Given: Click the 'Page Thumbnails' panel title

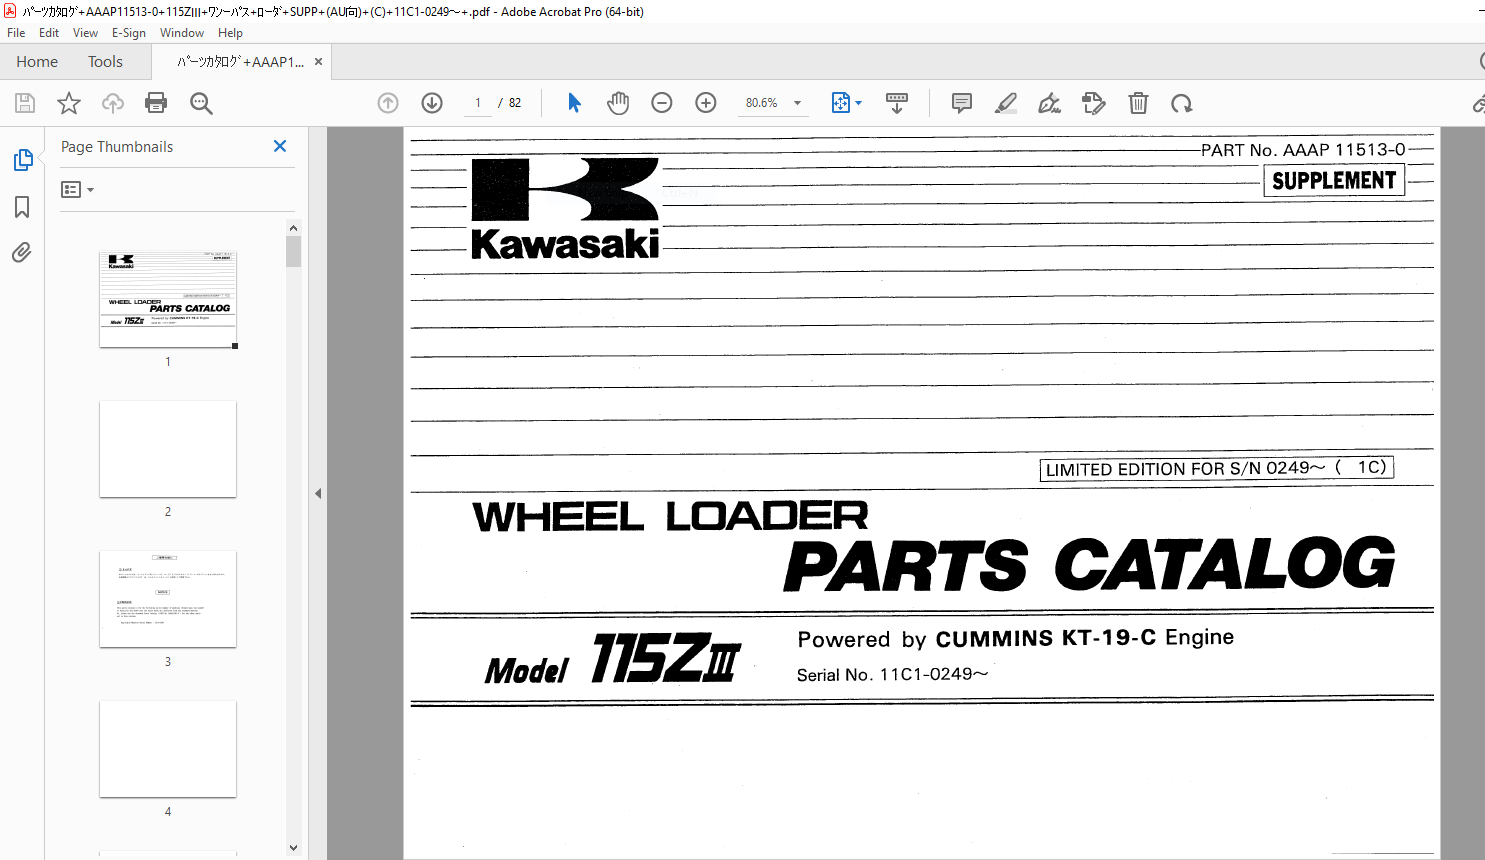Looking at the screenshot, I should pyautogui.click(x=117, y=147).
